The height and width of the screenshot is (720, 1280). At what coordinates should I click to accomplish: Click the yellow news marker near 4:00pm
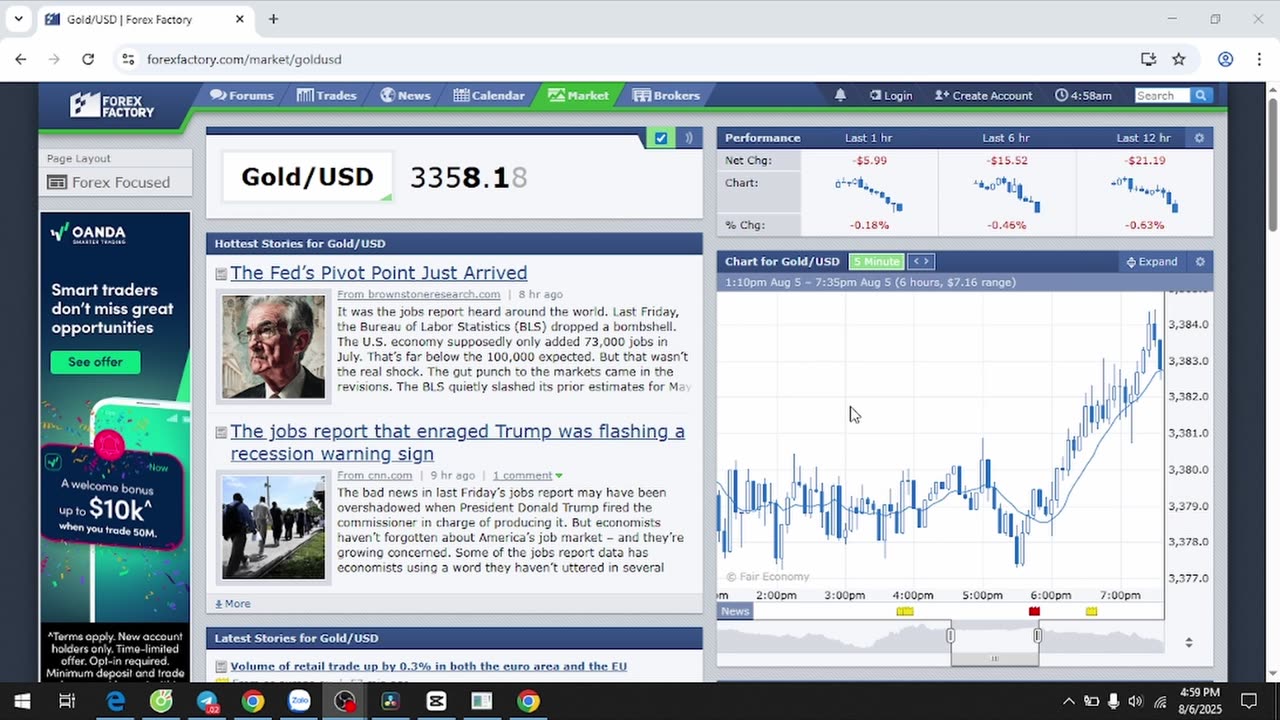point(905,611)
